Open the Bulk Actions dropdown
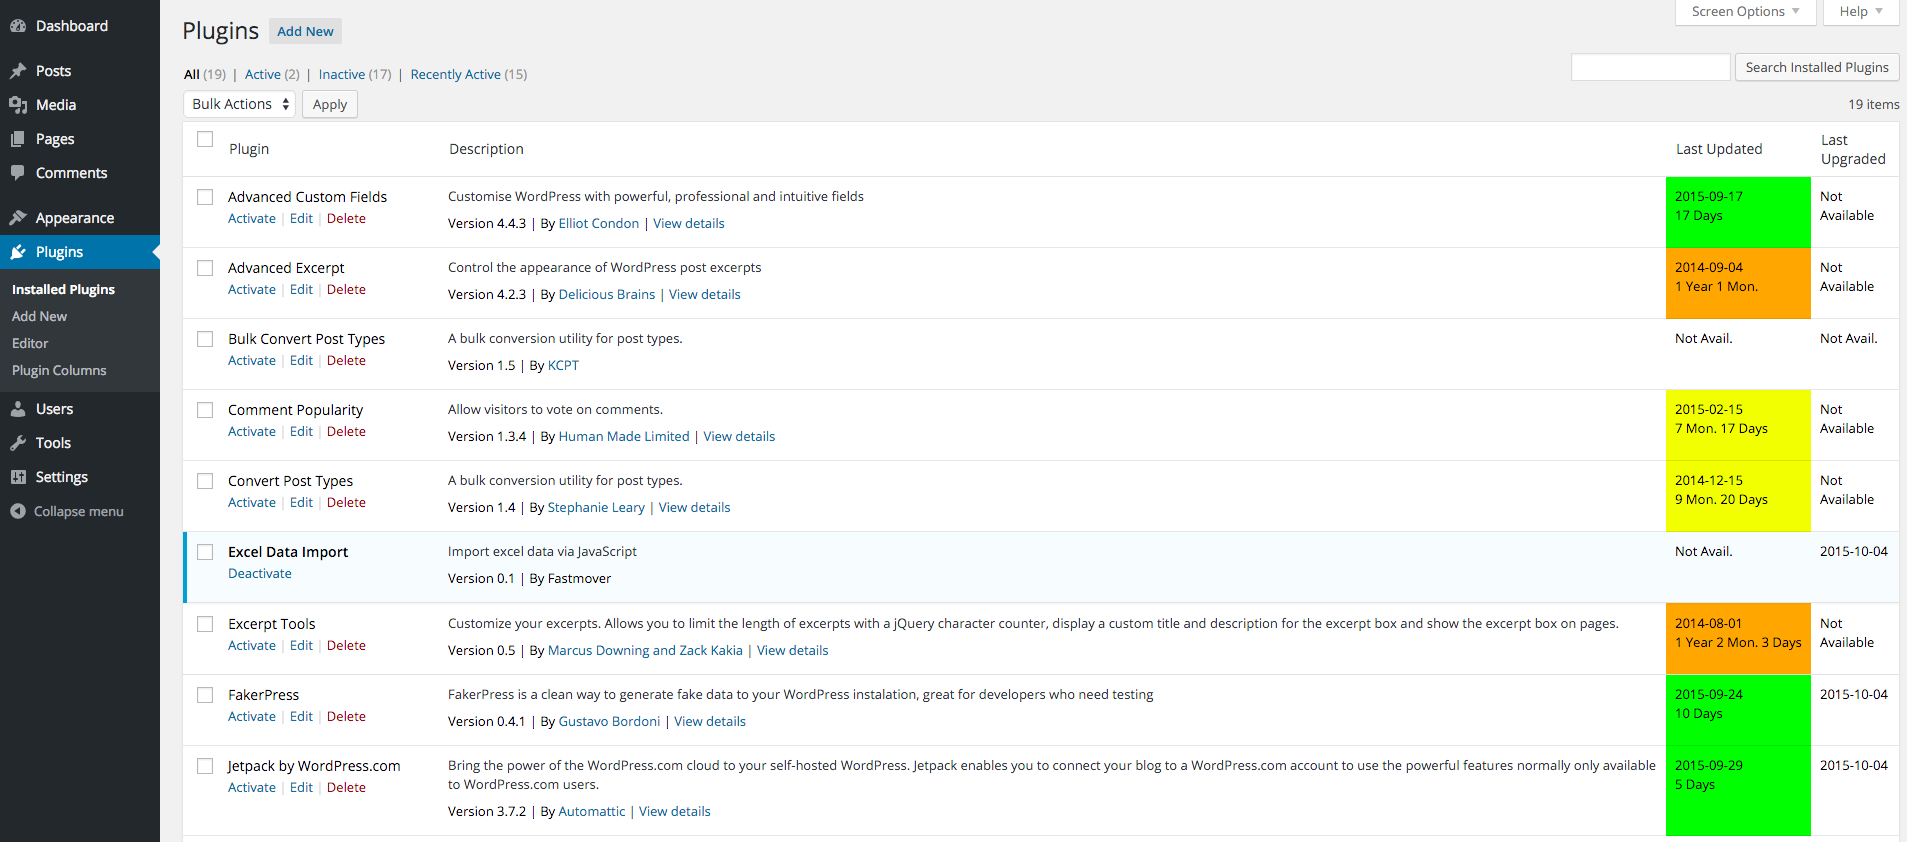Image resolution: width=1907 pixels, height=842 pixels. pyautogui.click(x=239, y=104)
